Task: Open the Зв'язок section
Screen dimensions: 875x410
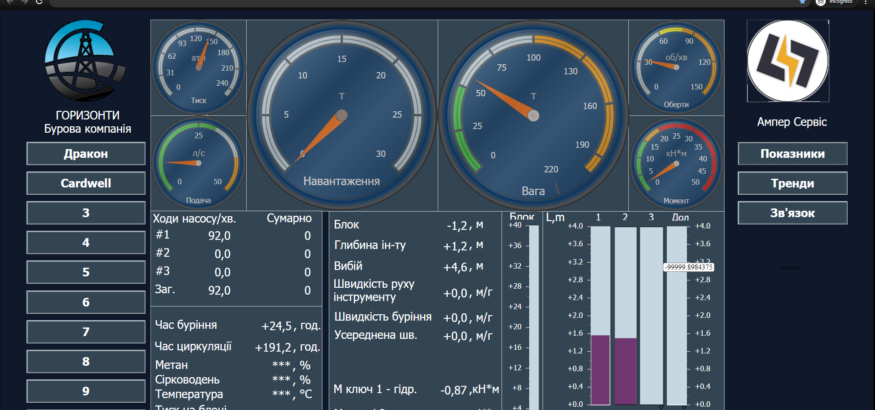Action: click(x=792, y=213)
